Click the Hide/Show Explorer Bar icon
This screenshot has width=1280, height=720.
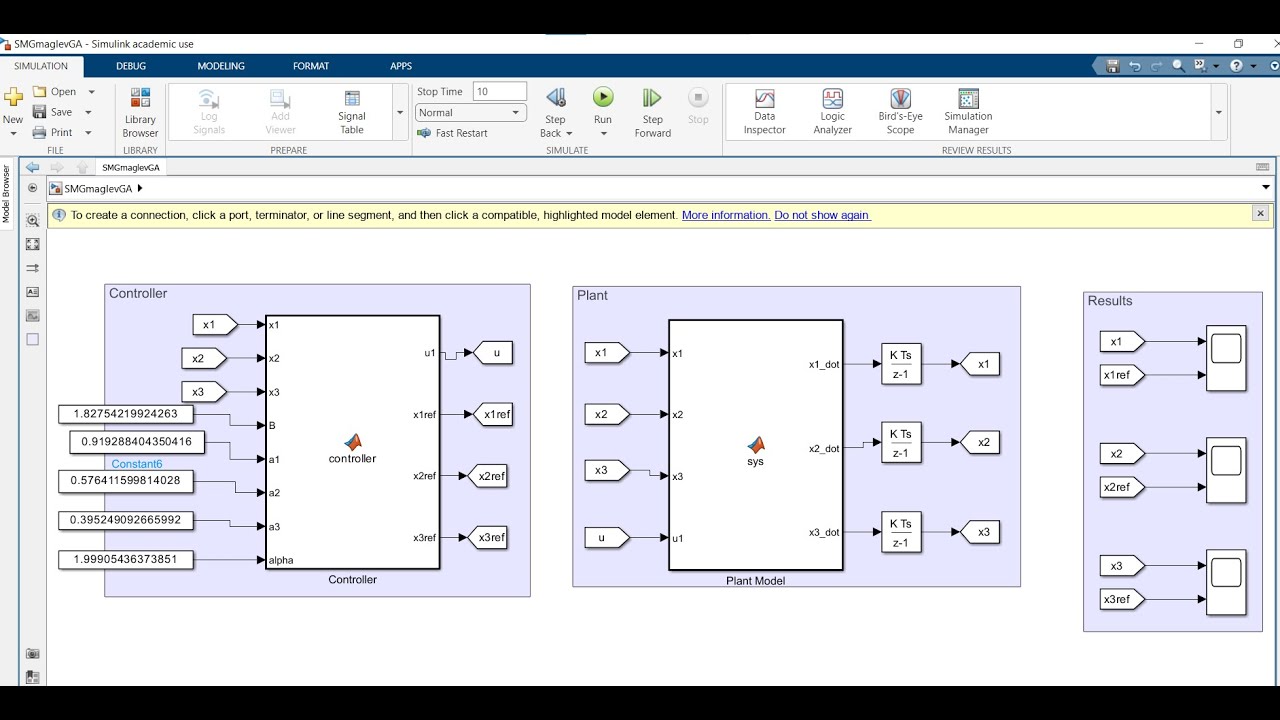(x=33, y=188)
